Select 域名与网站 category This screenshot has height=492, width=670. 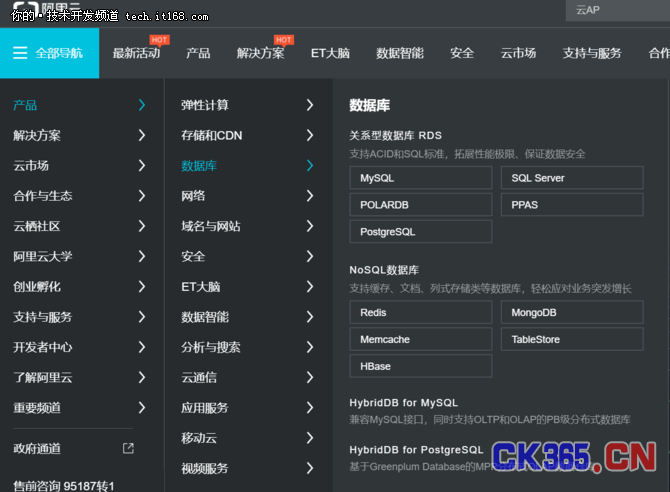tap(211, 226)
